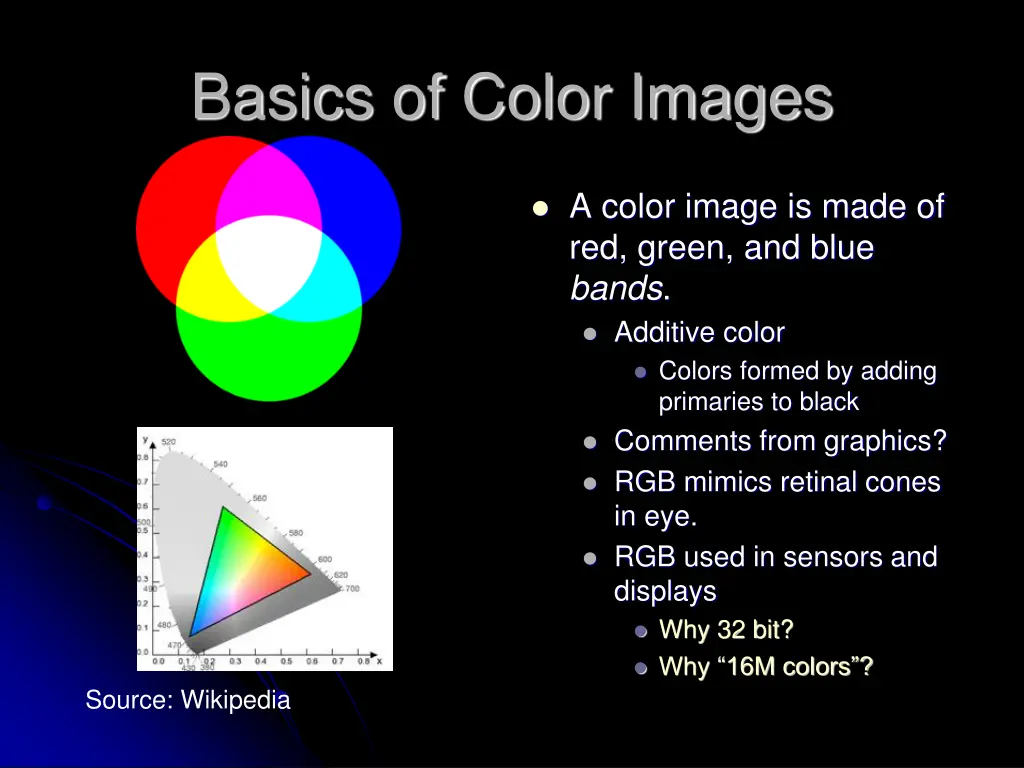Click the 'Why 32 bit?' sub-bullet
The image size is (1024, 768).
(726, 630)
